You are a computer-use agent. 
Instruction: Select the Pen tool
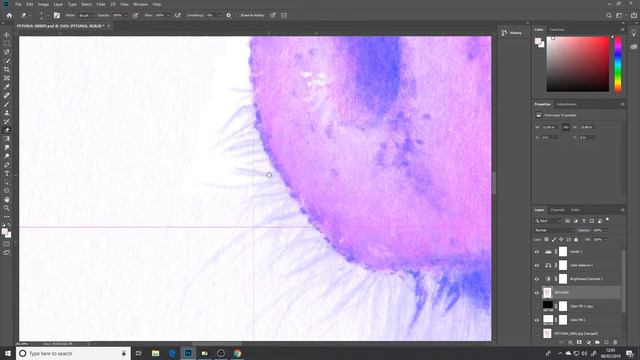pyautogui.click(x=7, y=165)
